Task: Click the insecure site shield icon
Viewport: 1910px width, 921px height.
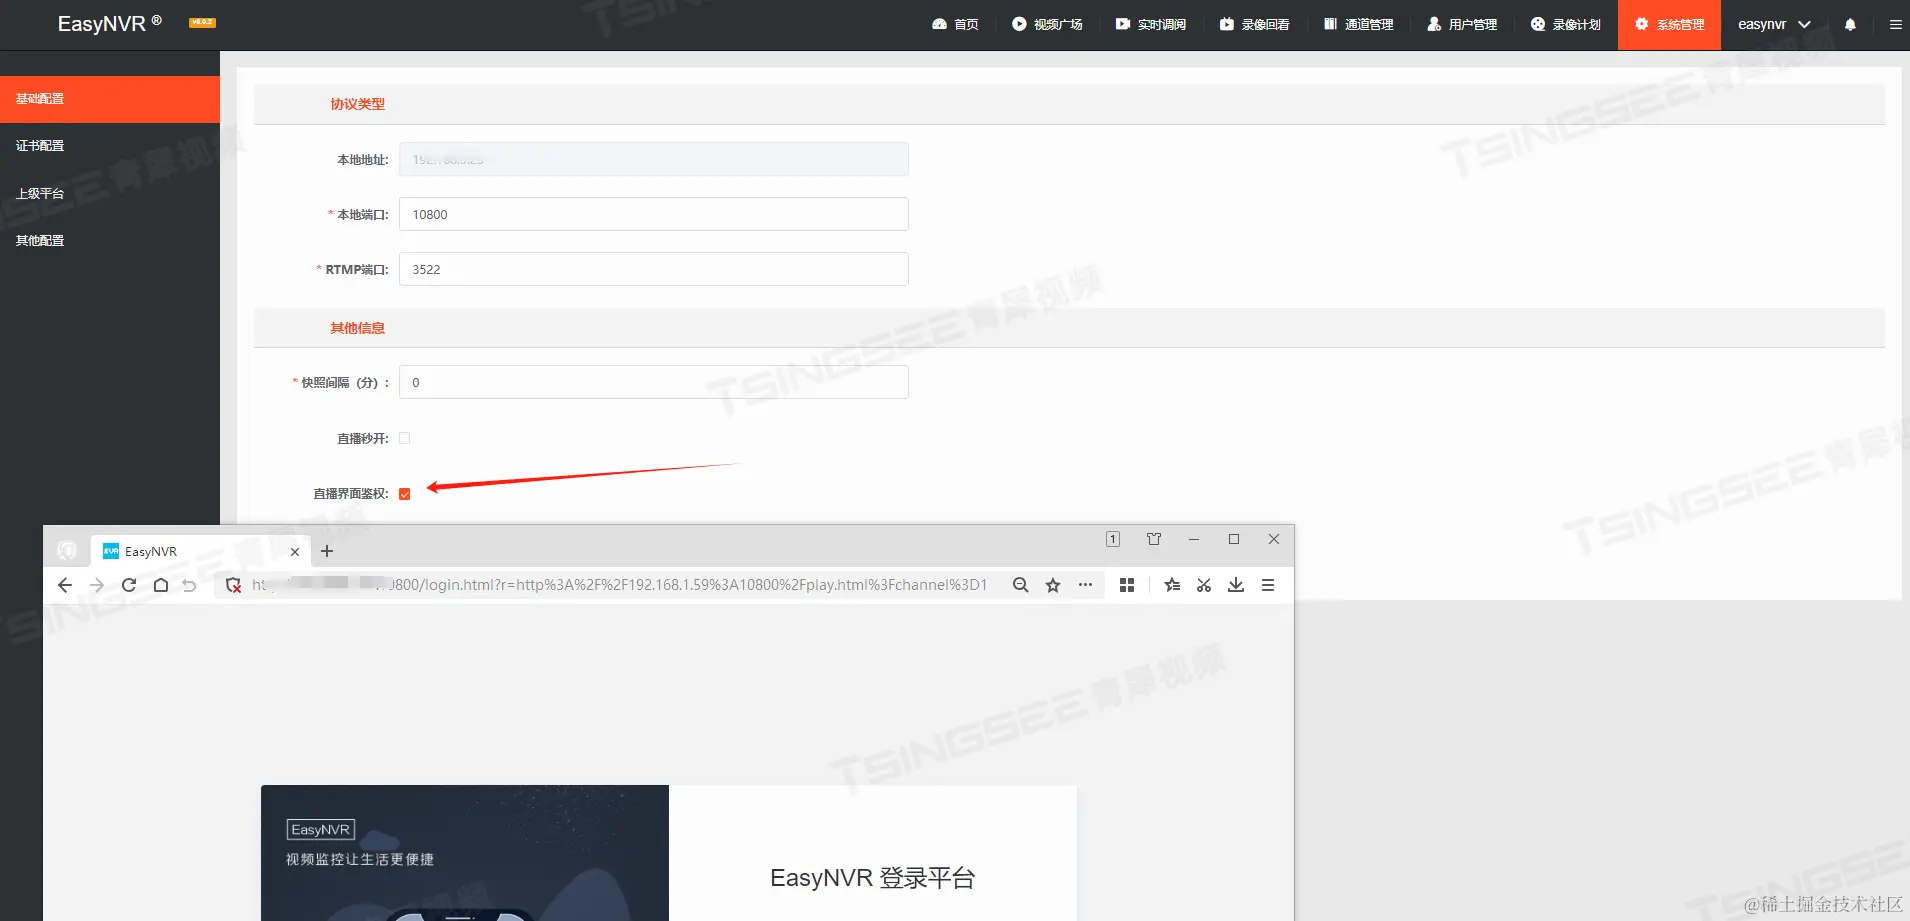Action: click(233, 585)
